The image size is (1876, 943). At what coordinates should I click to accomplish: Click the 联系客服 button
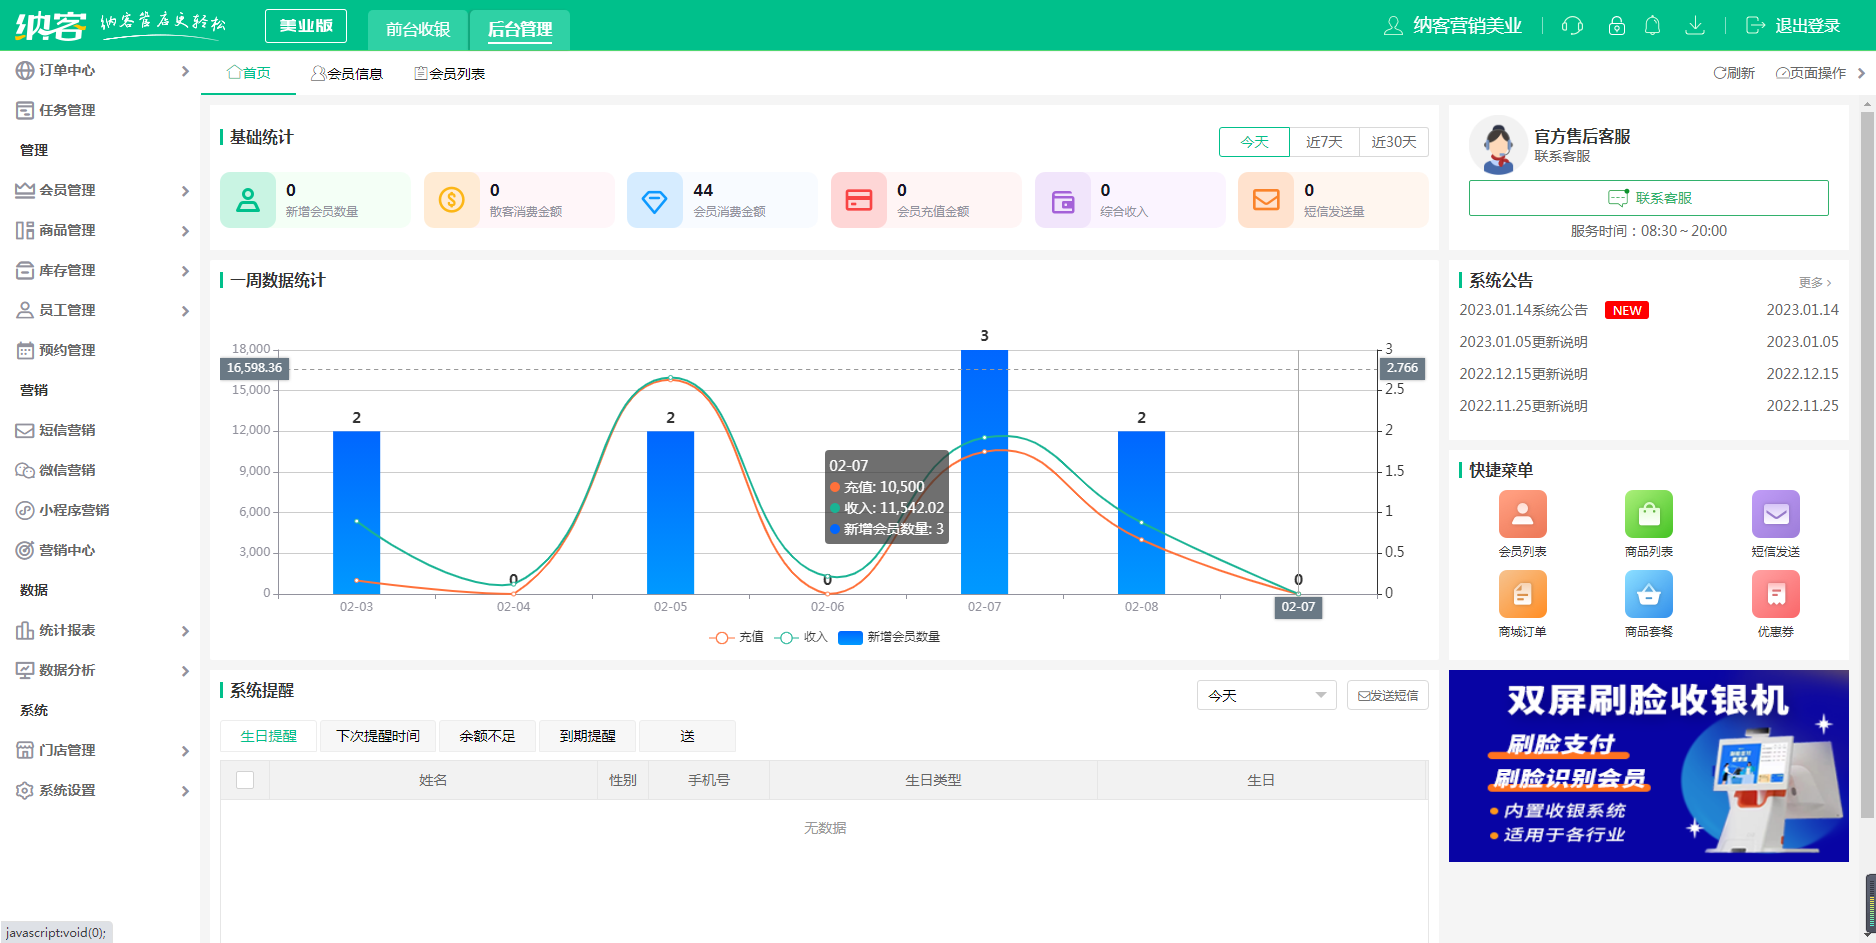click(1648, 198)
